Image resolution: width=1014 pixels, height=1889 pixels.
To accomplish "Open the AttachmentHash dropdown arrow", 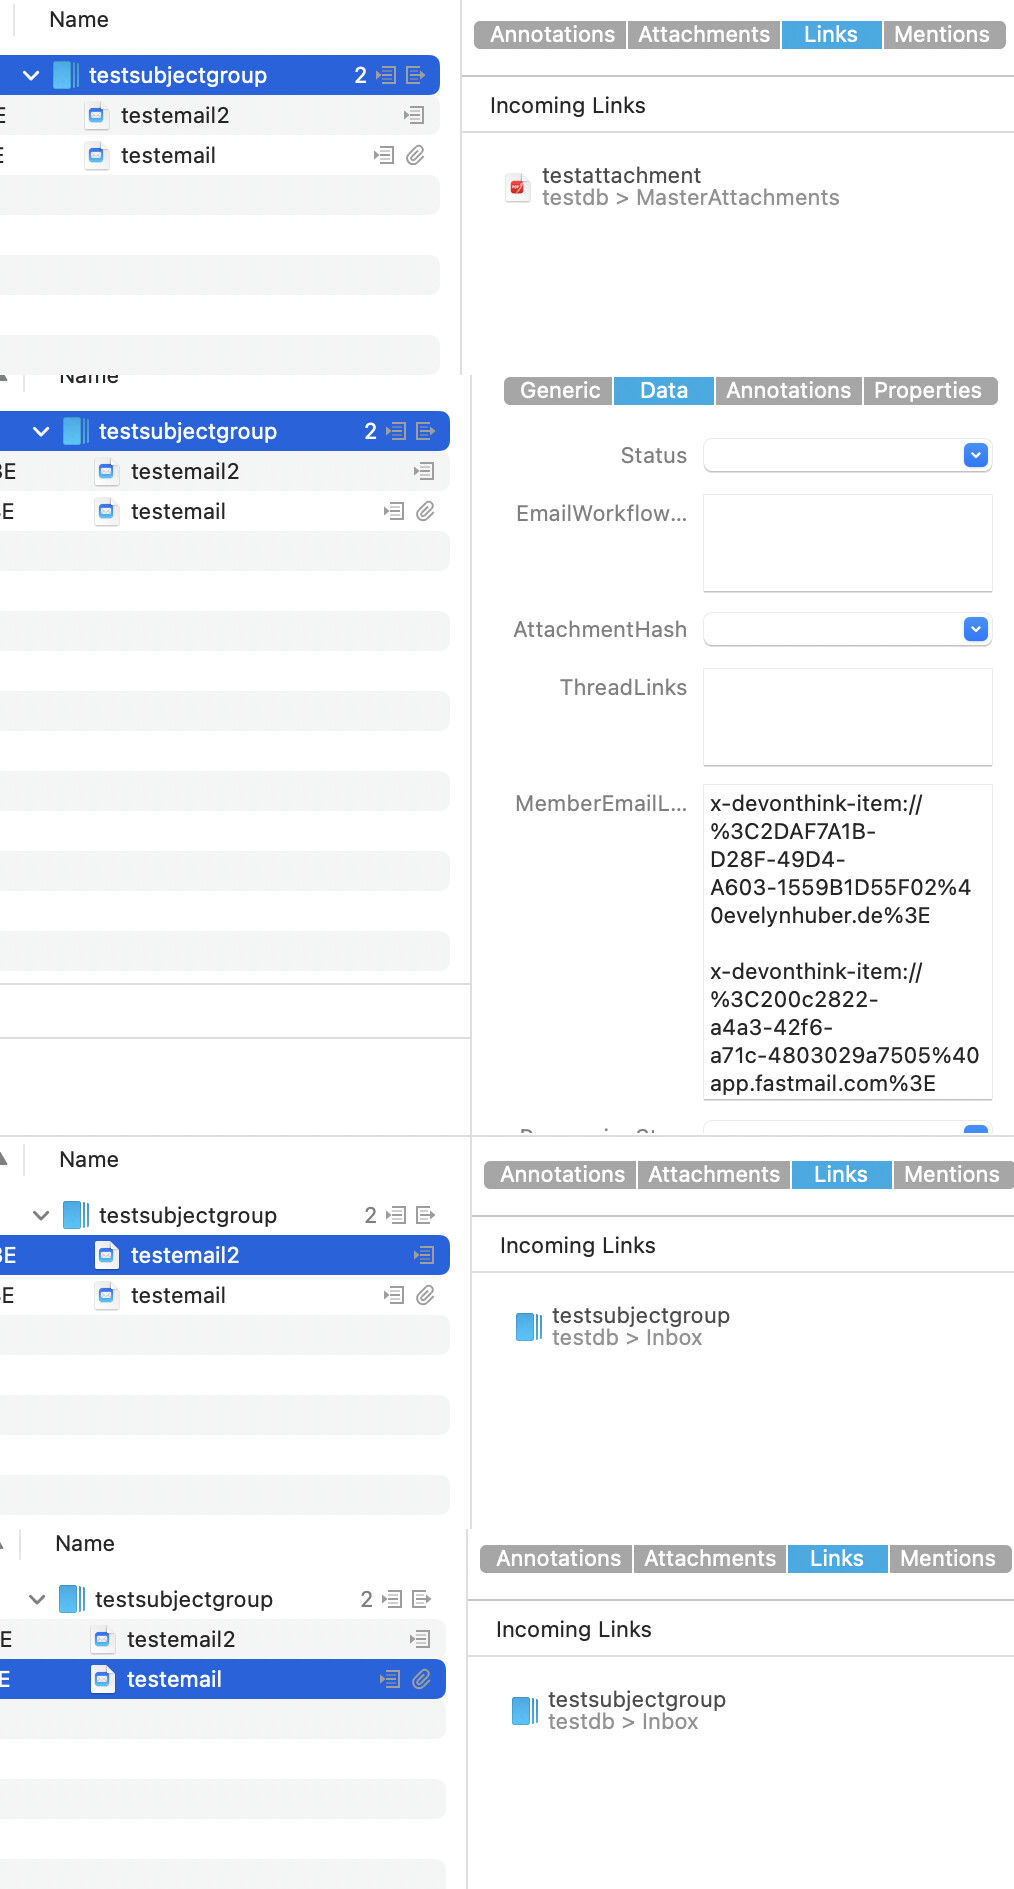I will [975, 629].
